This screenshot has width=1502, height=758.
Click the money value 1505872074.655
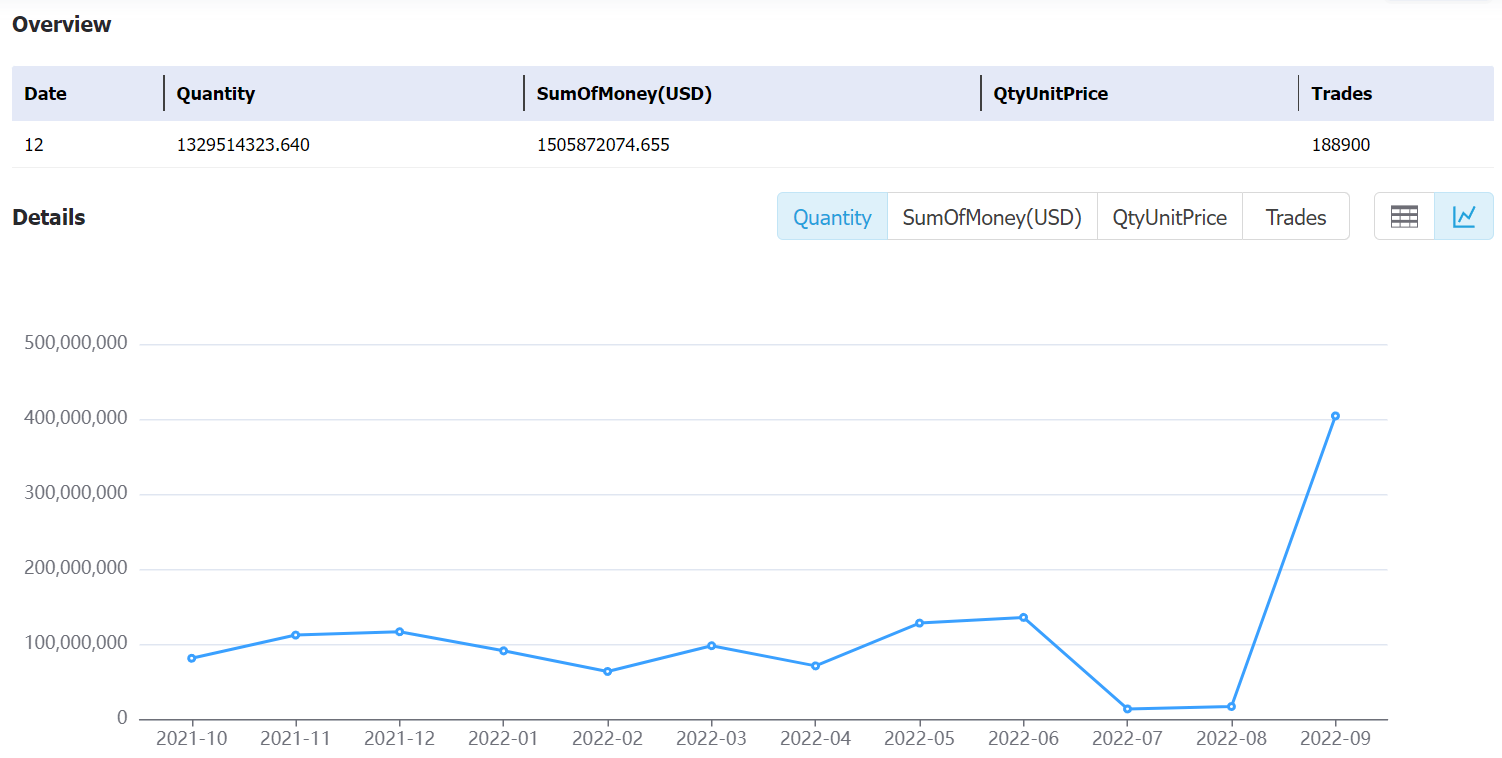point(603,145)
